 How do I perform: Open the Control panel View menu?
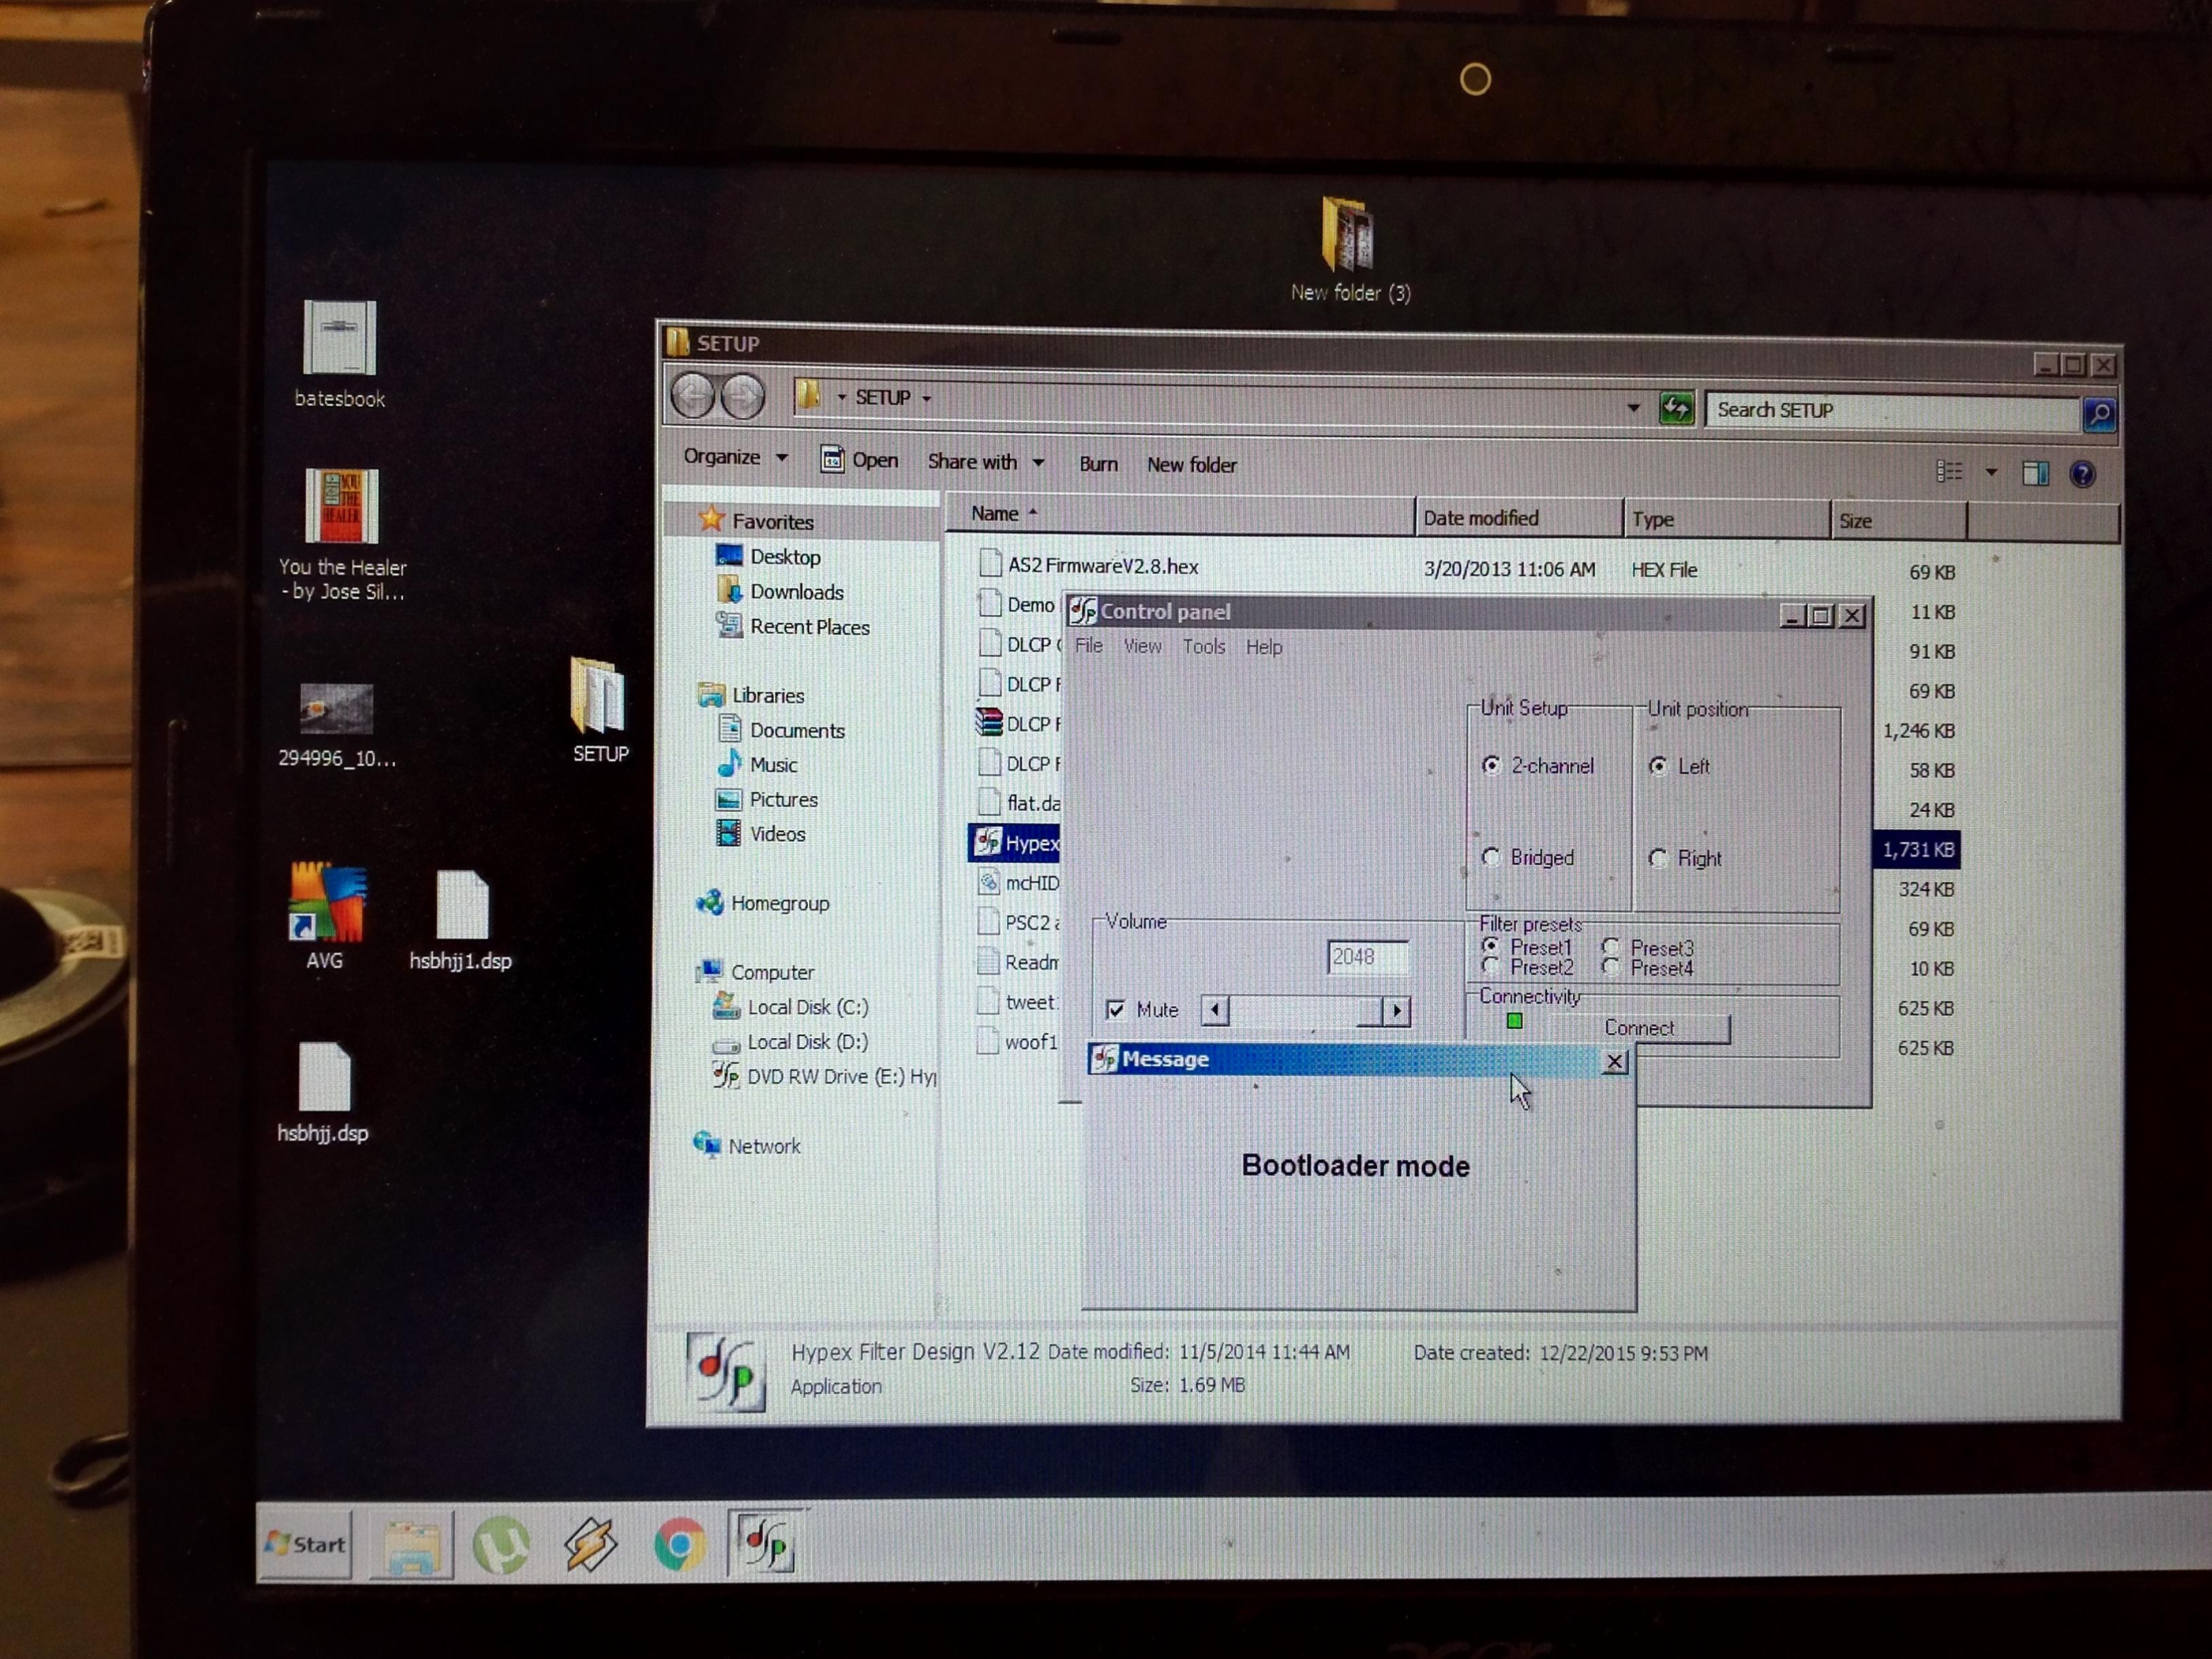[x=1142, y=646]
